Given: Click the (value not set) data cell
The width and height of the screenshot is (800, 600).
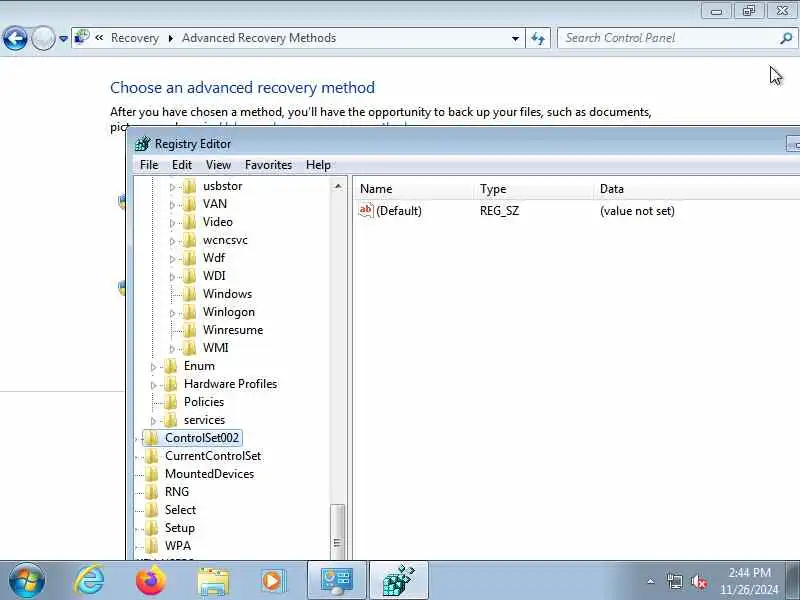Looking at the screenshot, I should pyautogui.click(x=637, y=211).
